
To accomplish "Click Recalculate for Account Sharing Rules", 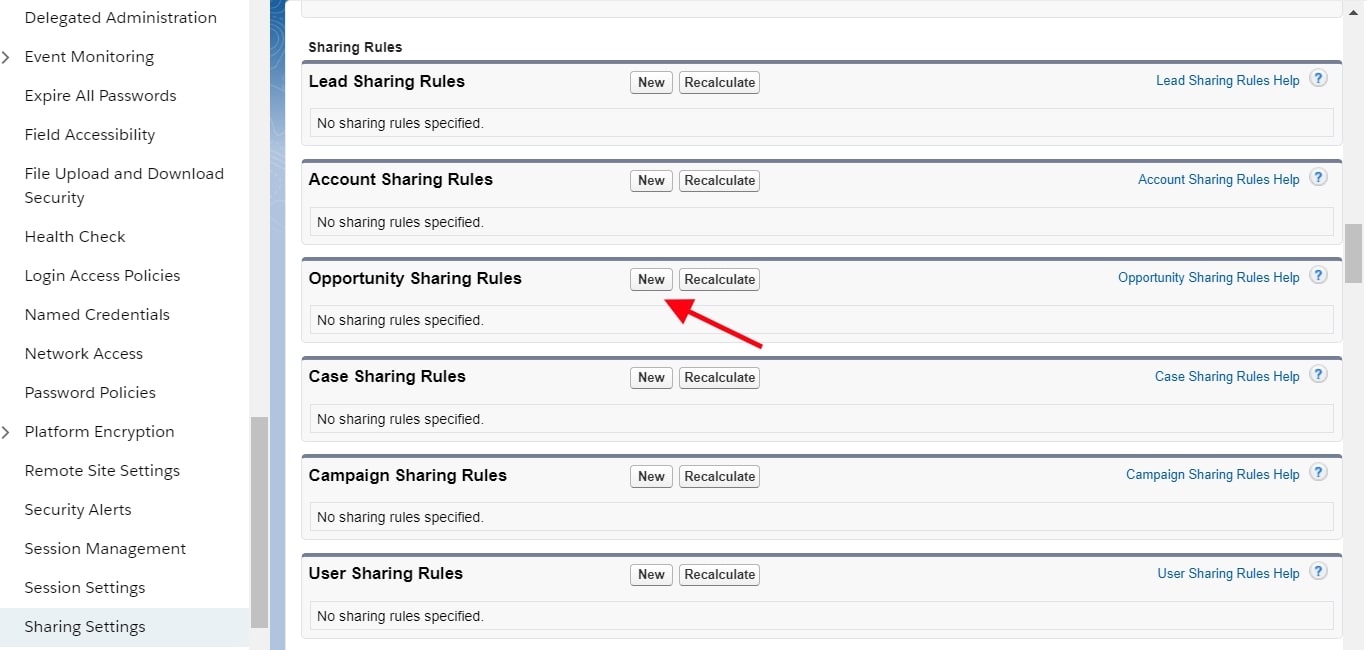I will [x=719, y=180].
